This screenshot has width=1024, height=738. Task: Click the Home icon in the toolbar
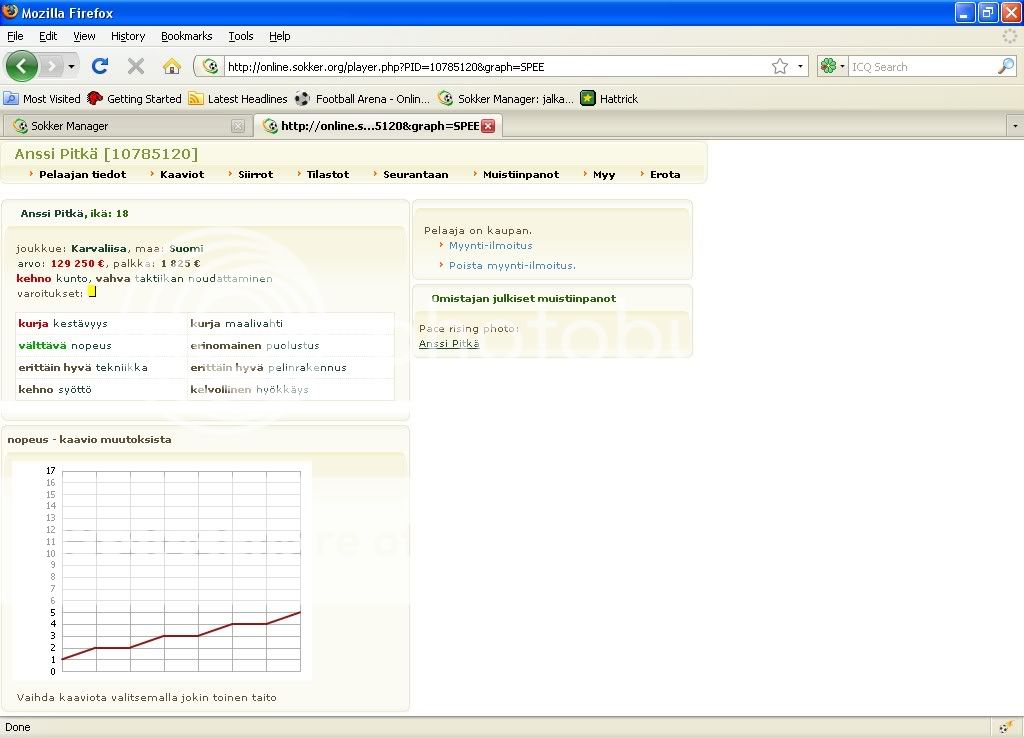pos(172,66)
